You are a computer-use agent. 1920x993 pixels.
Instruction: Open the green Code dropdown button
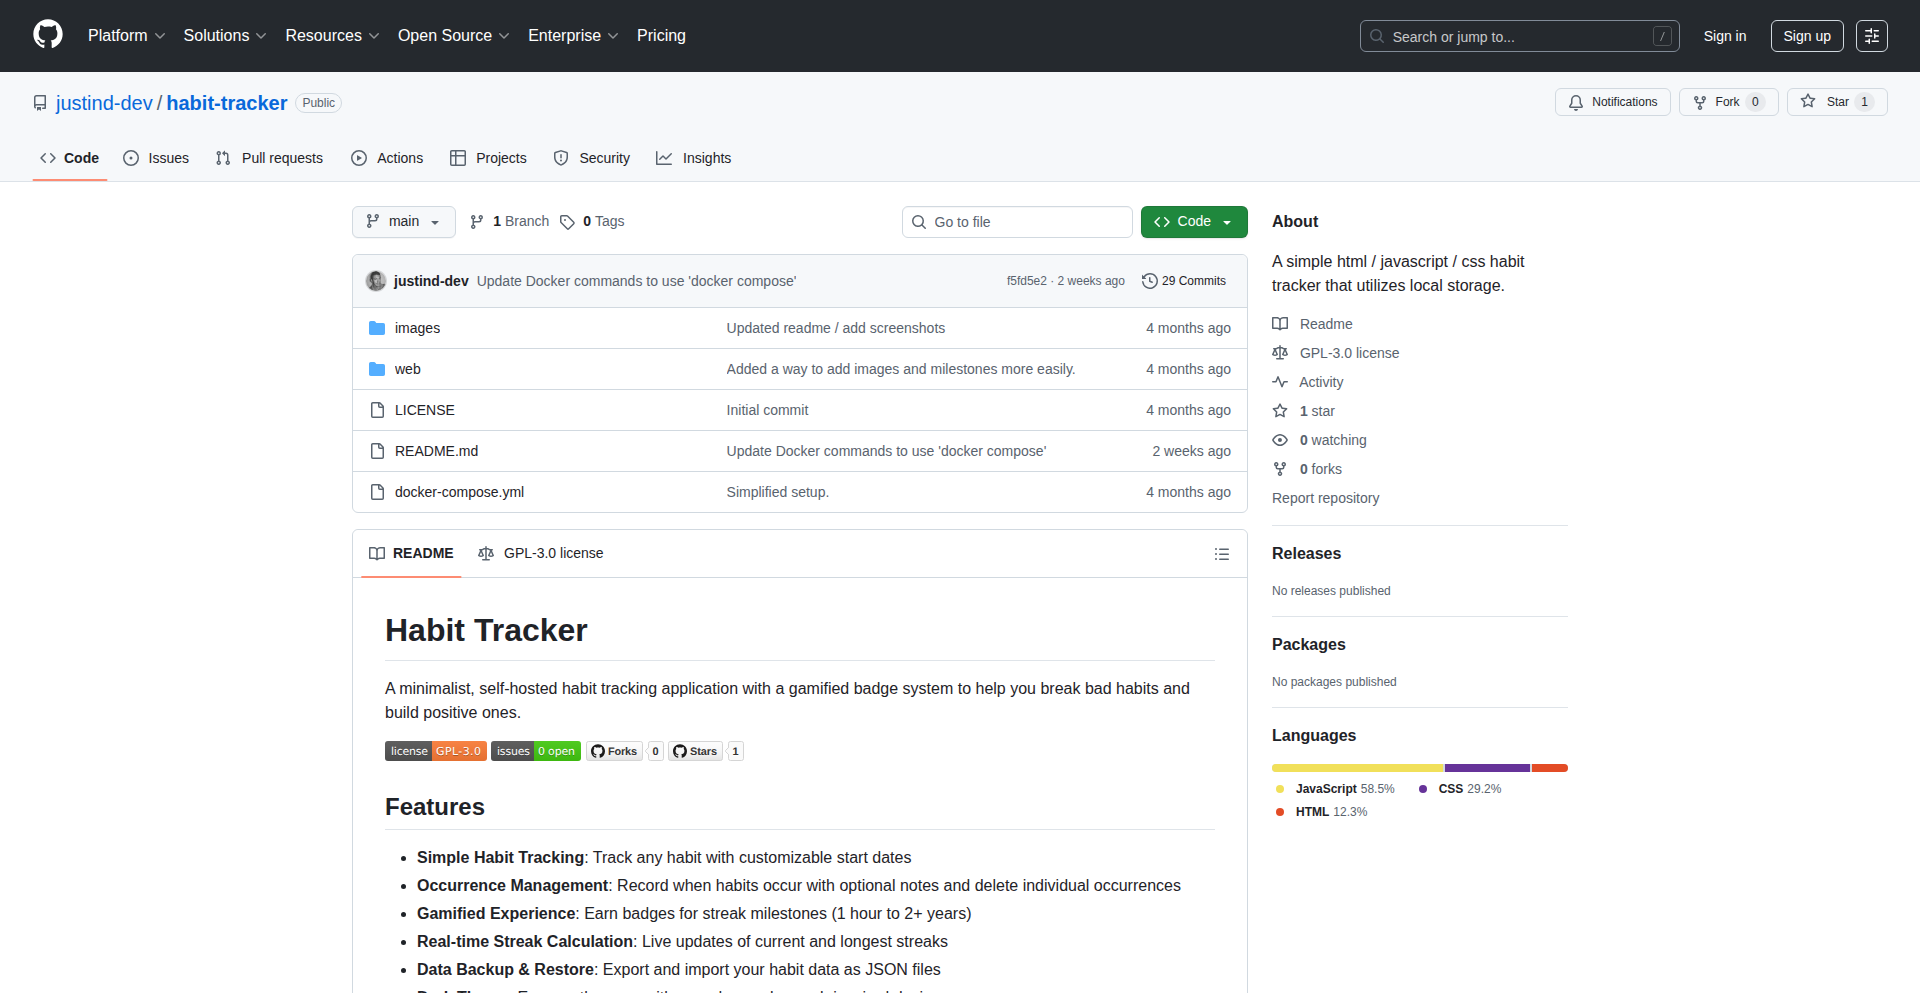pos(1194,222)
